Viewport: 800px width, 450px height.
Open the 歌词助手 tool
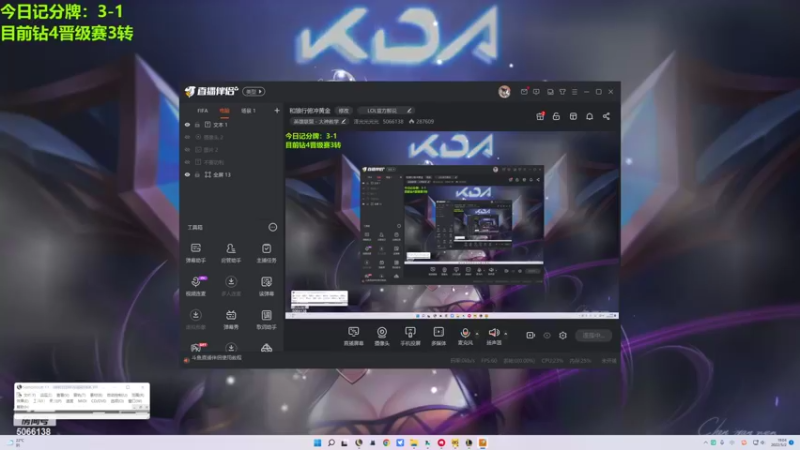266,319
